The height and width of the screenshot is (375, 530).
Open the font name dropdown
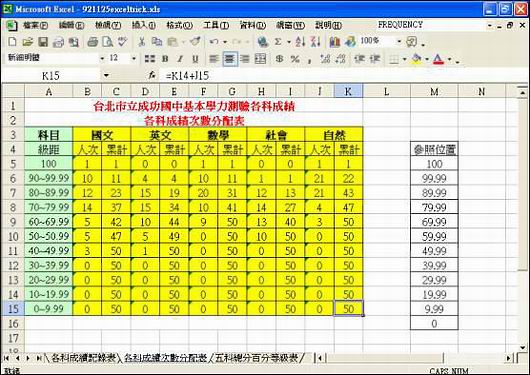click(x=102, y=59)
